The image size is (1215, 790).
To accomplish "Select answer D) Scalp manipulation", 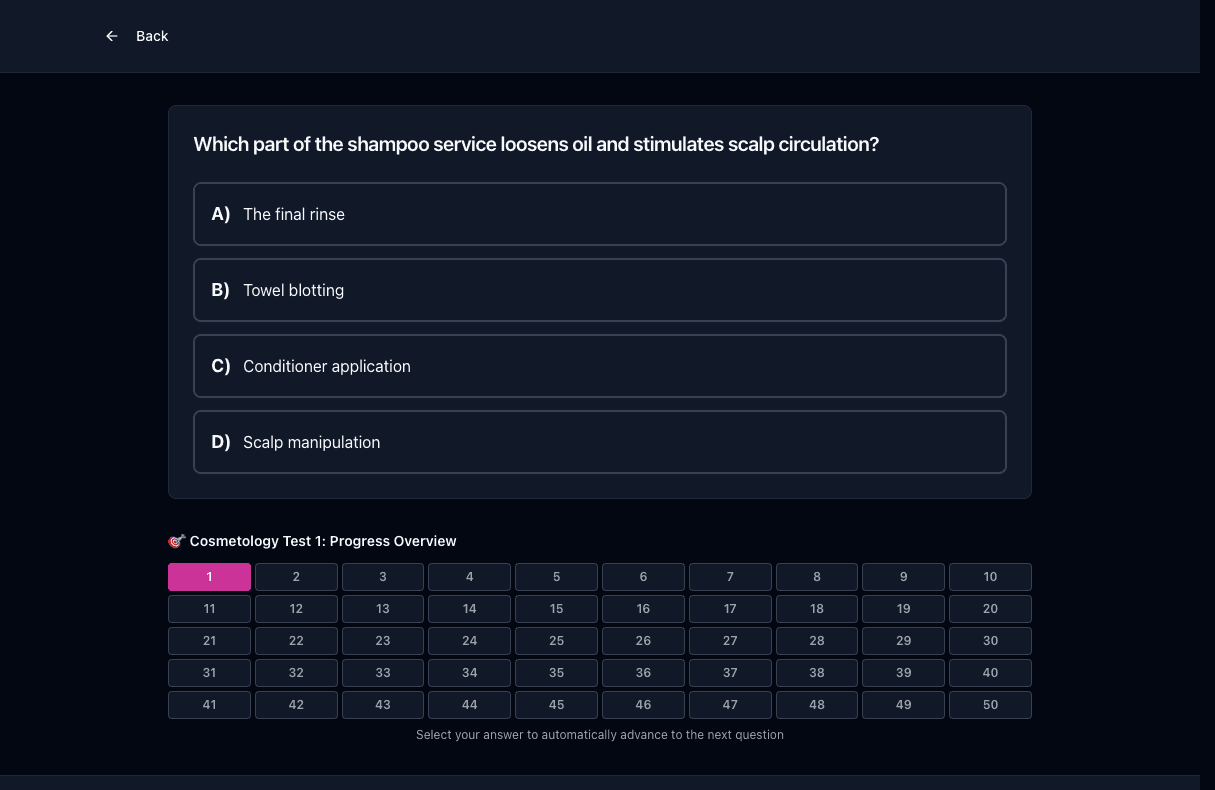I will click(x=600, y=442).
